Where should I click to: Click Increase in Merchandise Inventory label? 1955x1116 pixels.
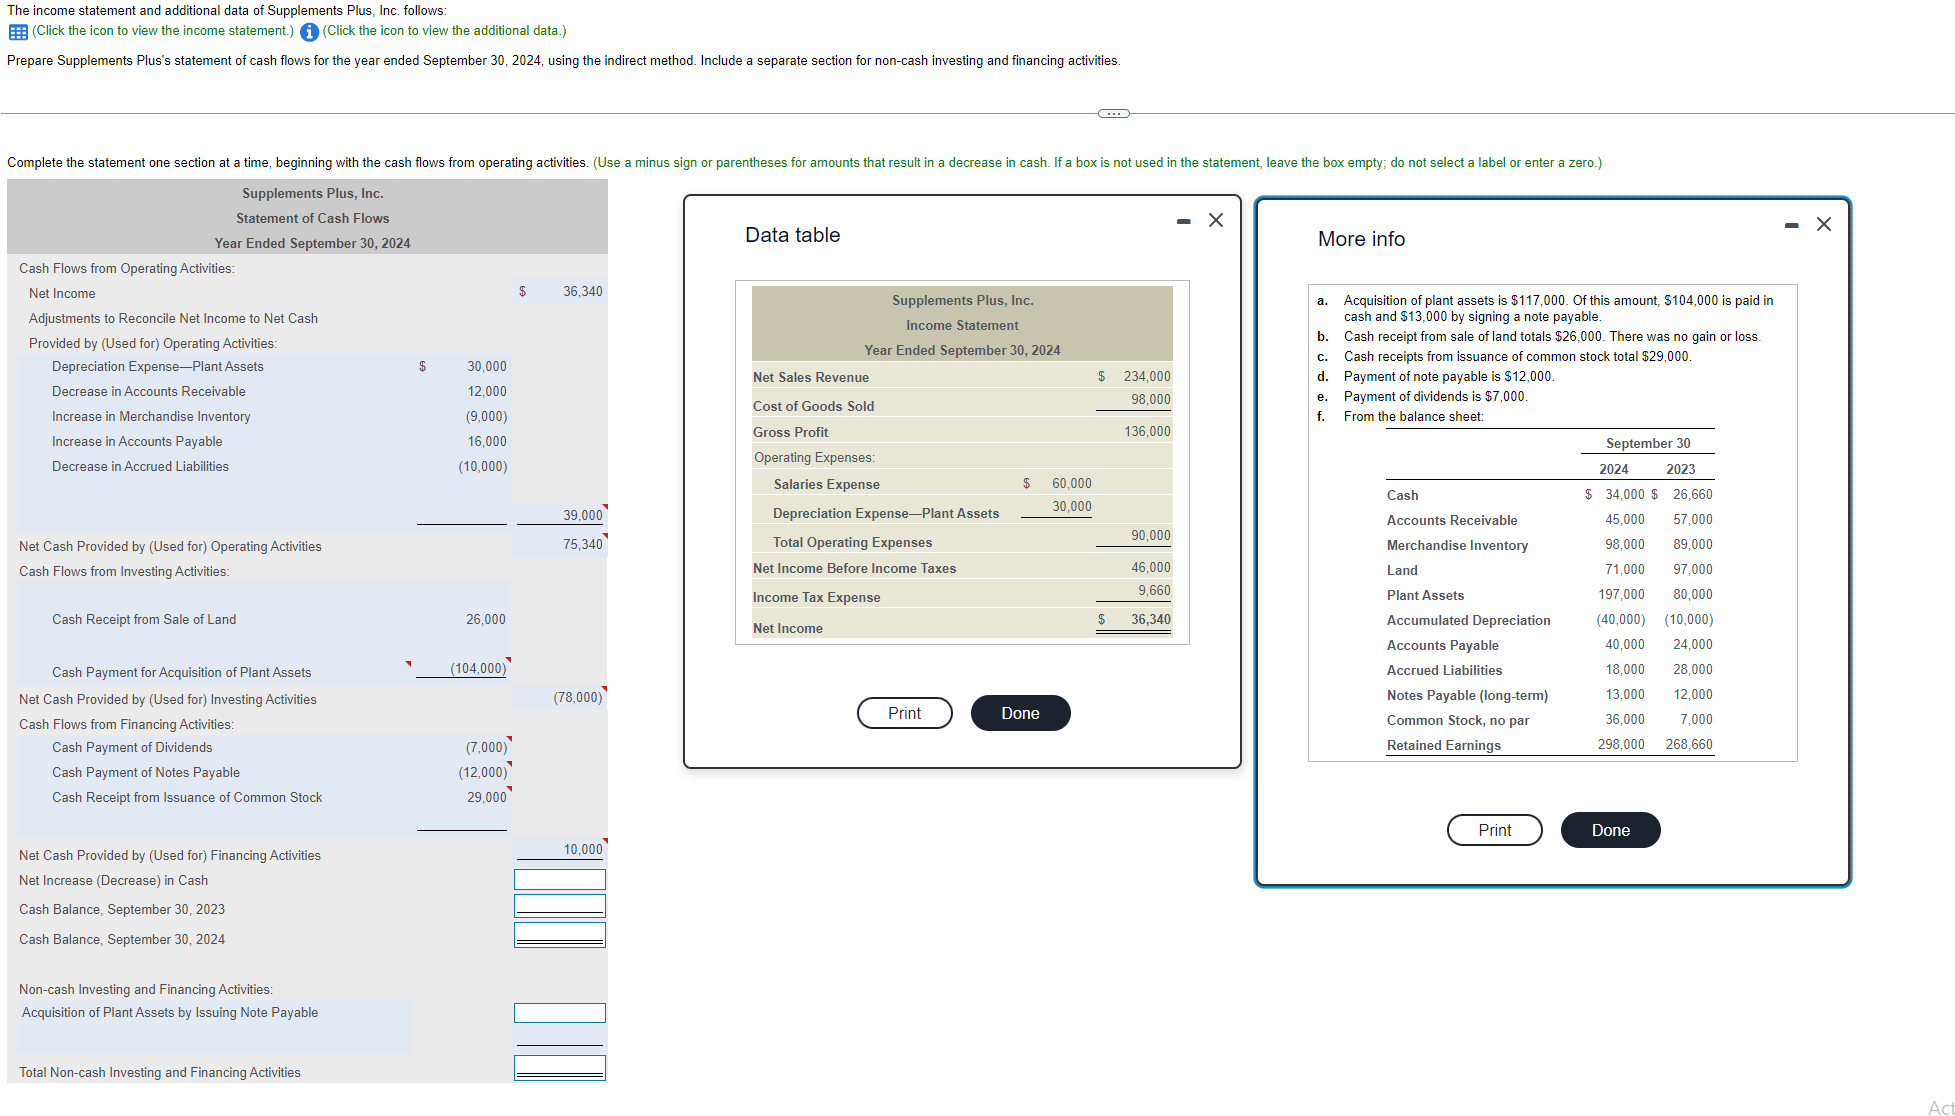151,417
